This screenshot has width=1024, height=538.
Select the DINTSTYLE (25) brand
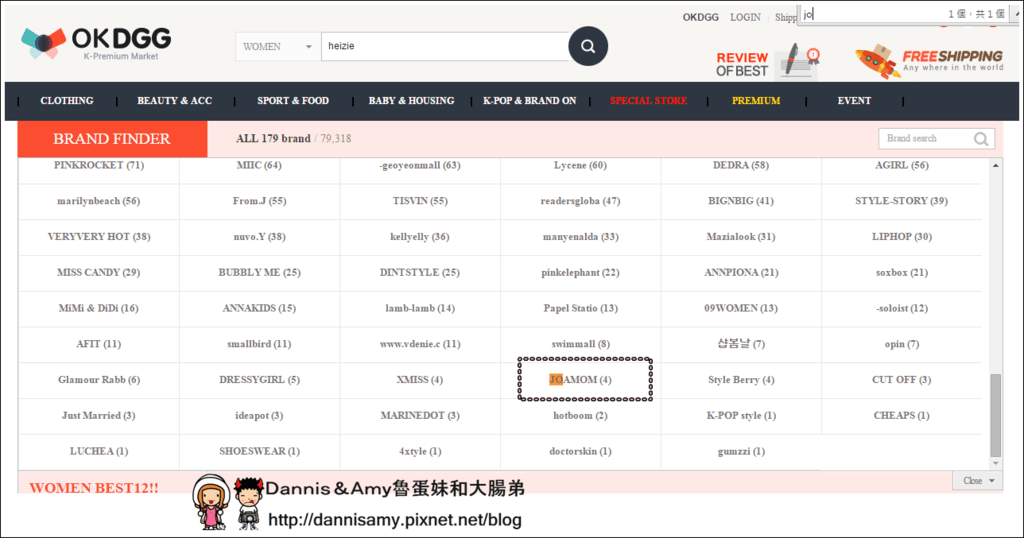pos(419,272)
